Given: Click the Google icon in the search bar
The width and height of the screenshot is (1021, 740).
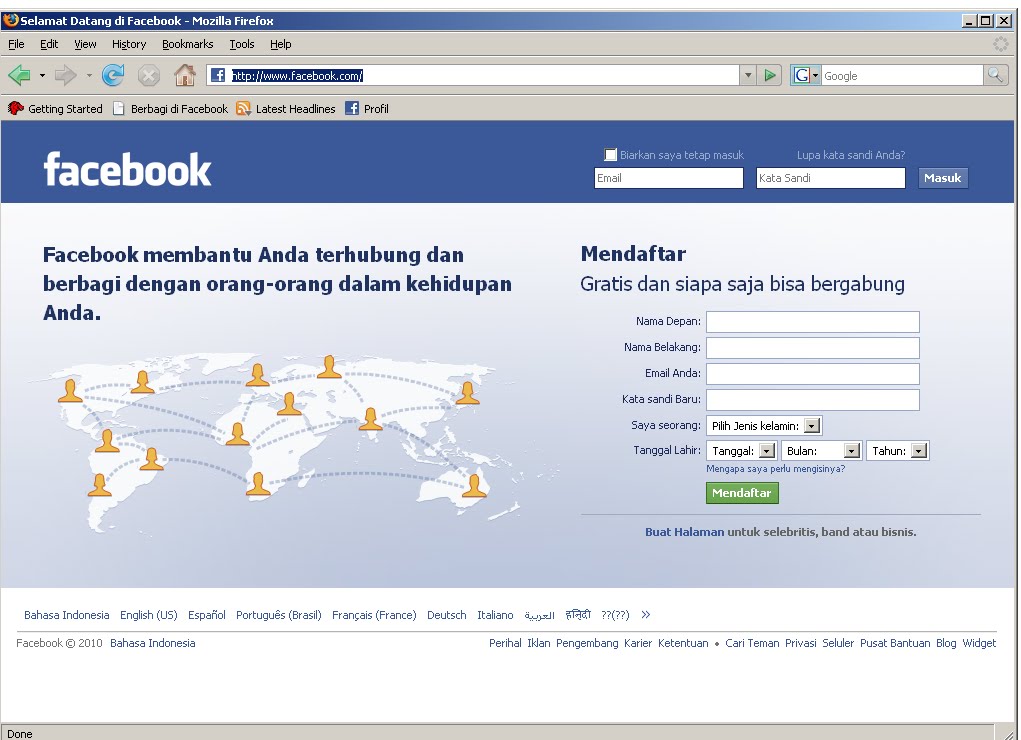Looking at the screenshot, I should point(803,74).
